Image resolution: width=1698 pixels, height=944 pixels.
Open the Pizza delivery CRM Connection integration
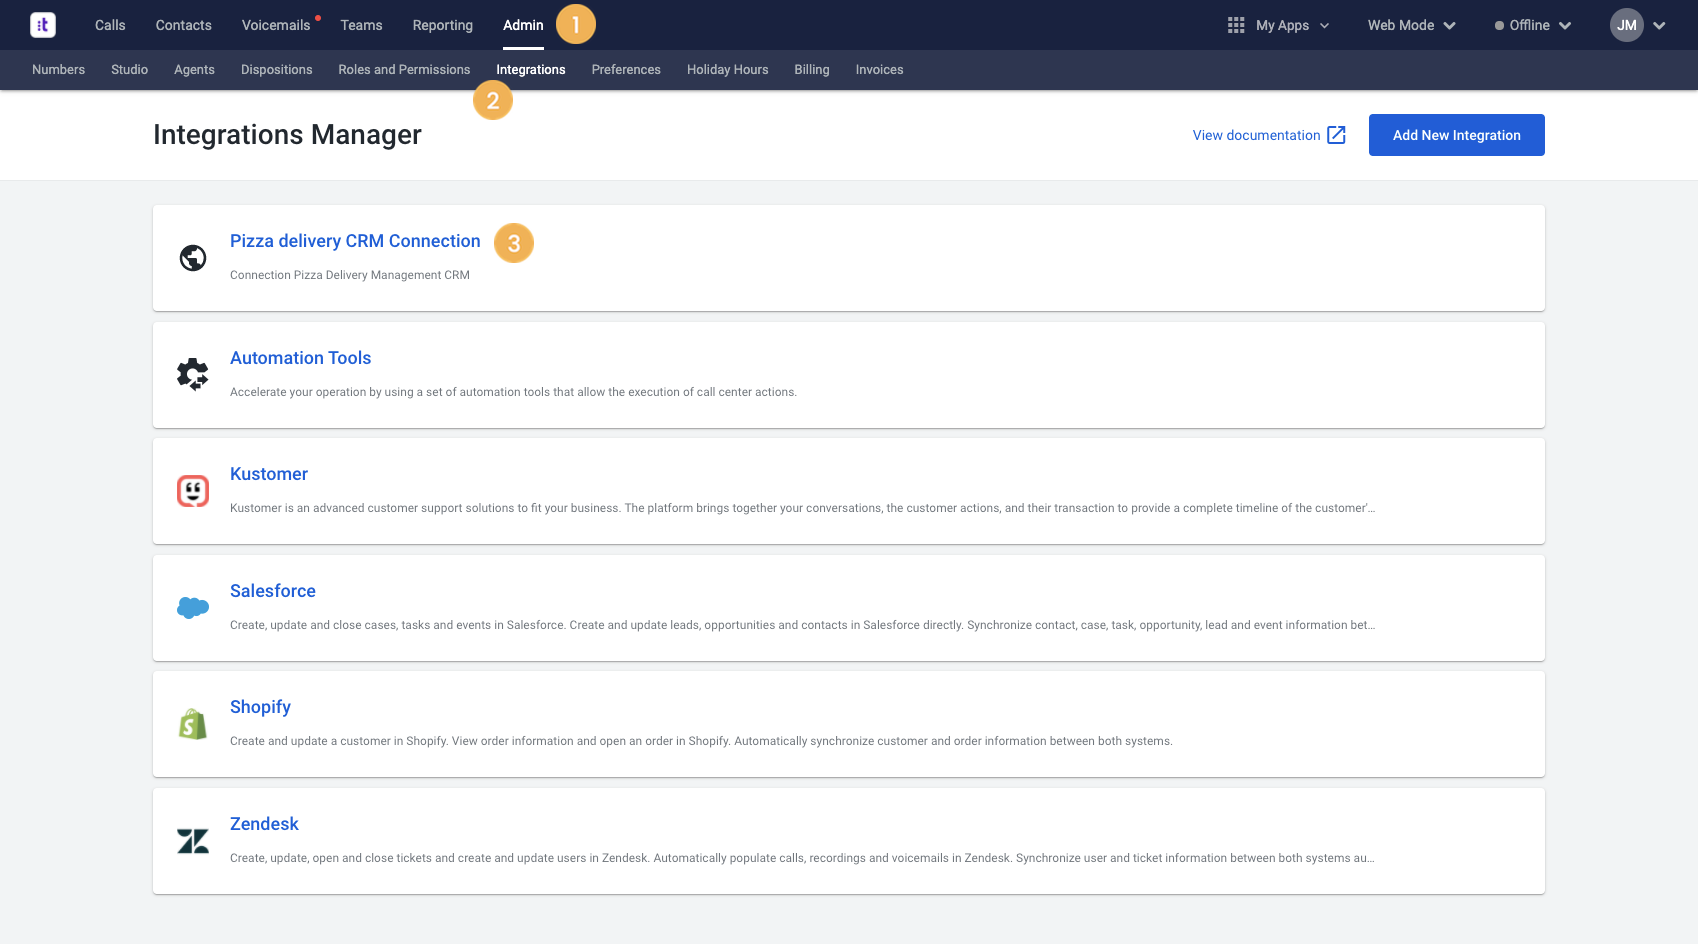click(355, 241)
